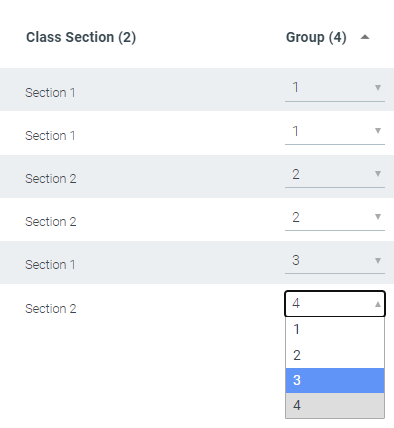Click the down arrow beside group value 3
Viewport: 394px width, 428px height.
(378, 261)
